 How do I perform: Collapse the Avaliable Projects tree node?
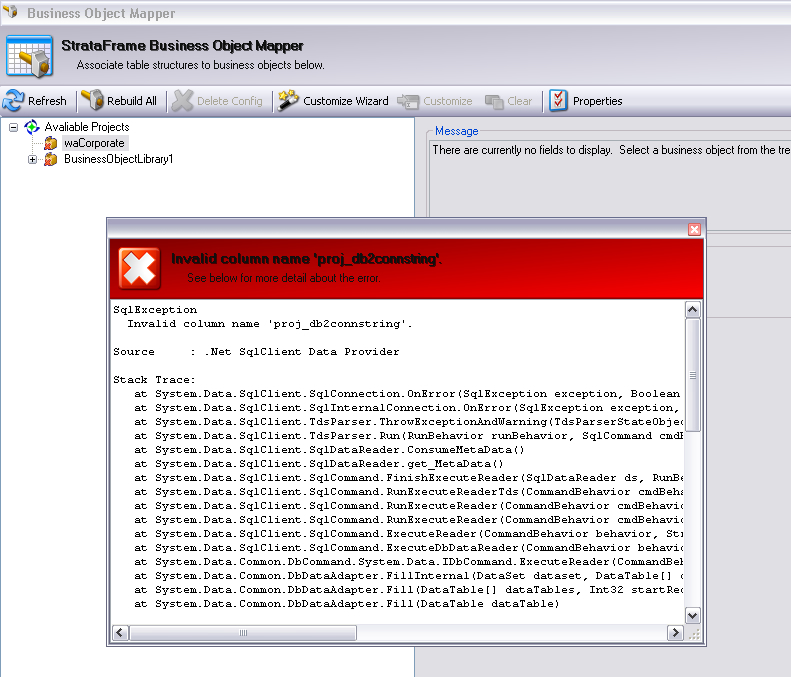[14, 128]
